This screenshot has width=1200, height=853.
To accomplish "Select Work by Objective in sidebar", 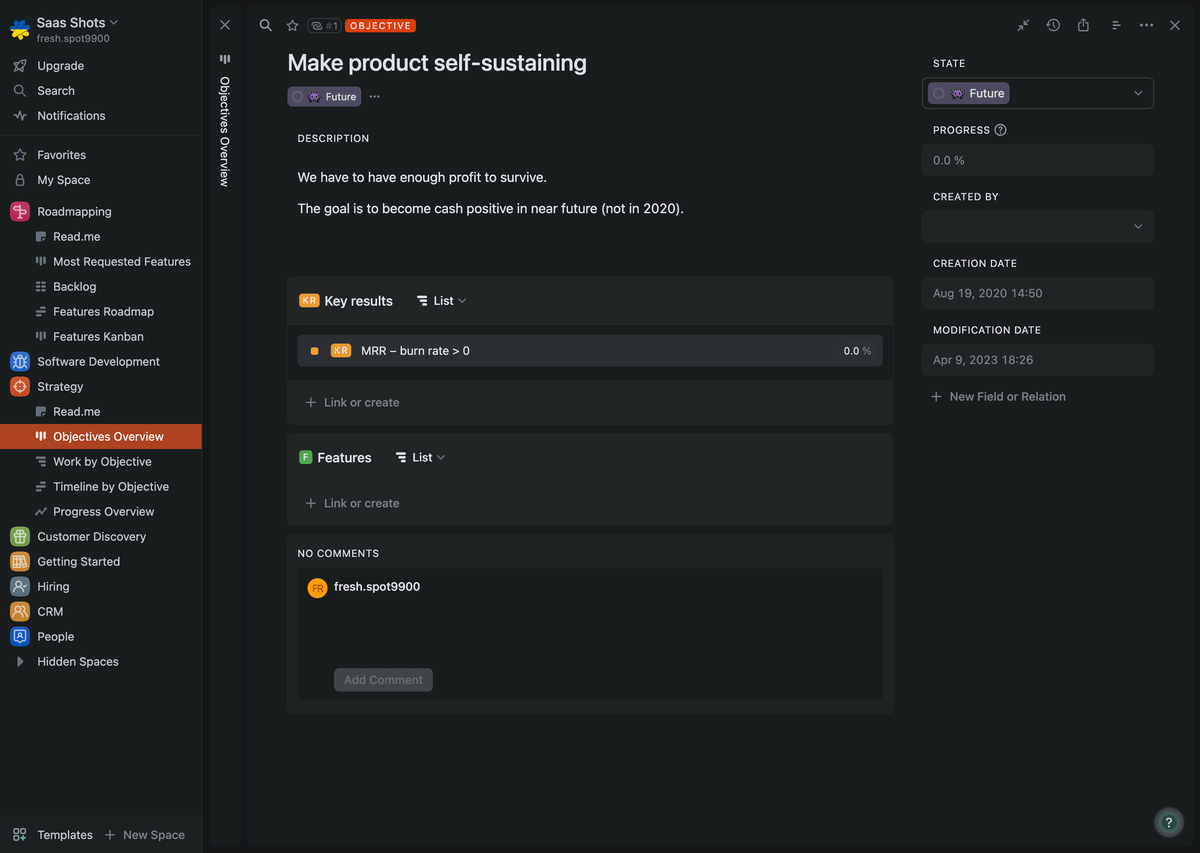I will [x=102, y=462].
